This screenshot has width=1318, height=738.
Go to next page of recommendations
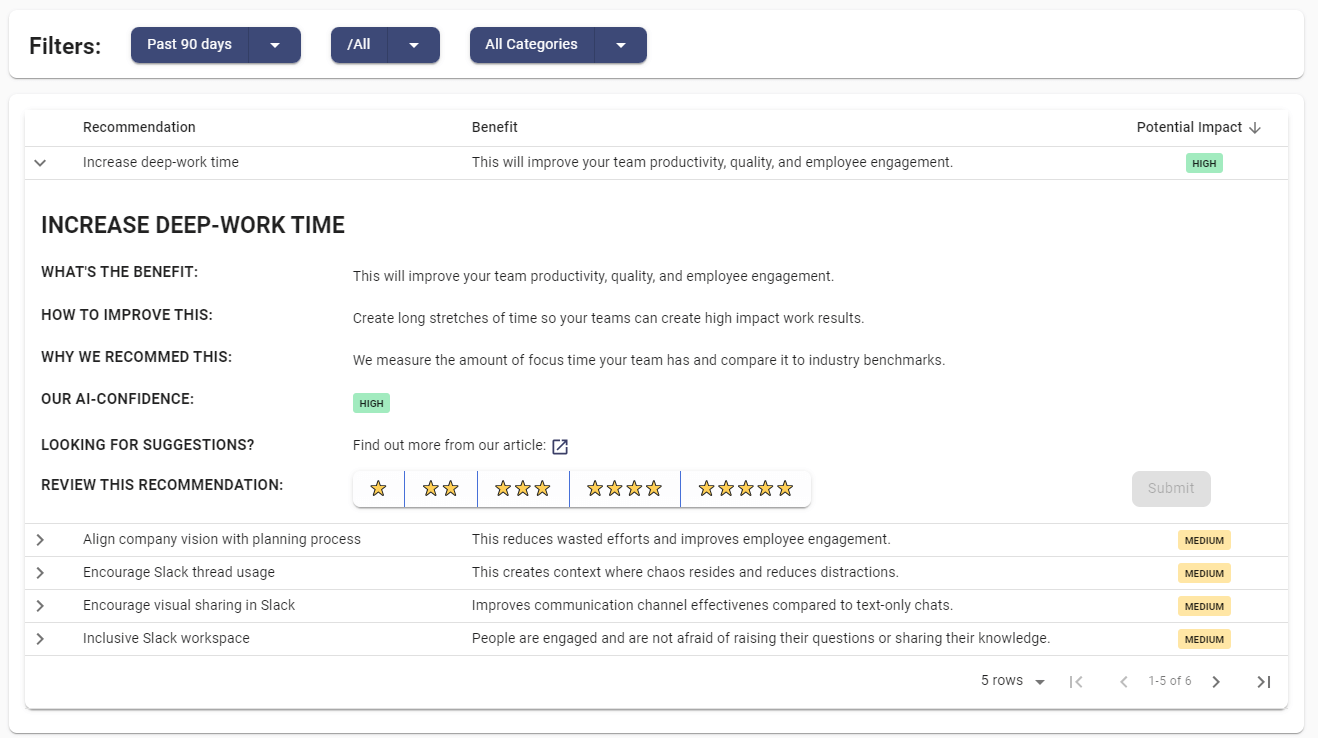point(1216,681)
